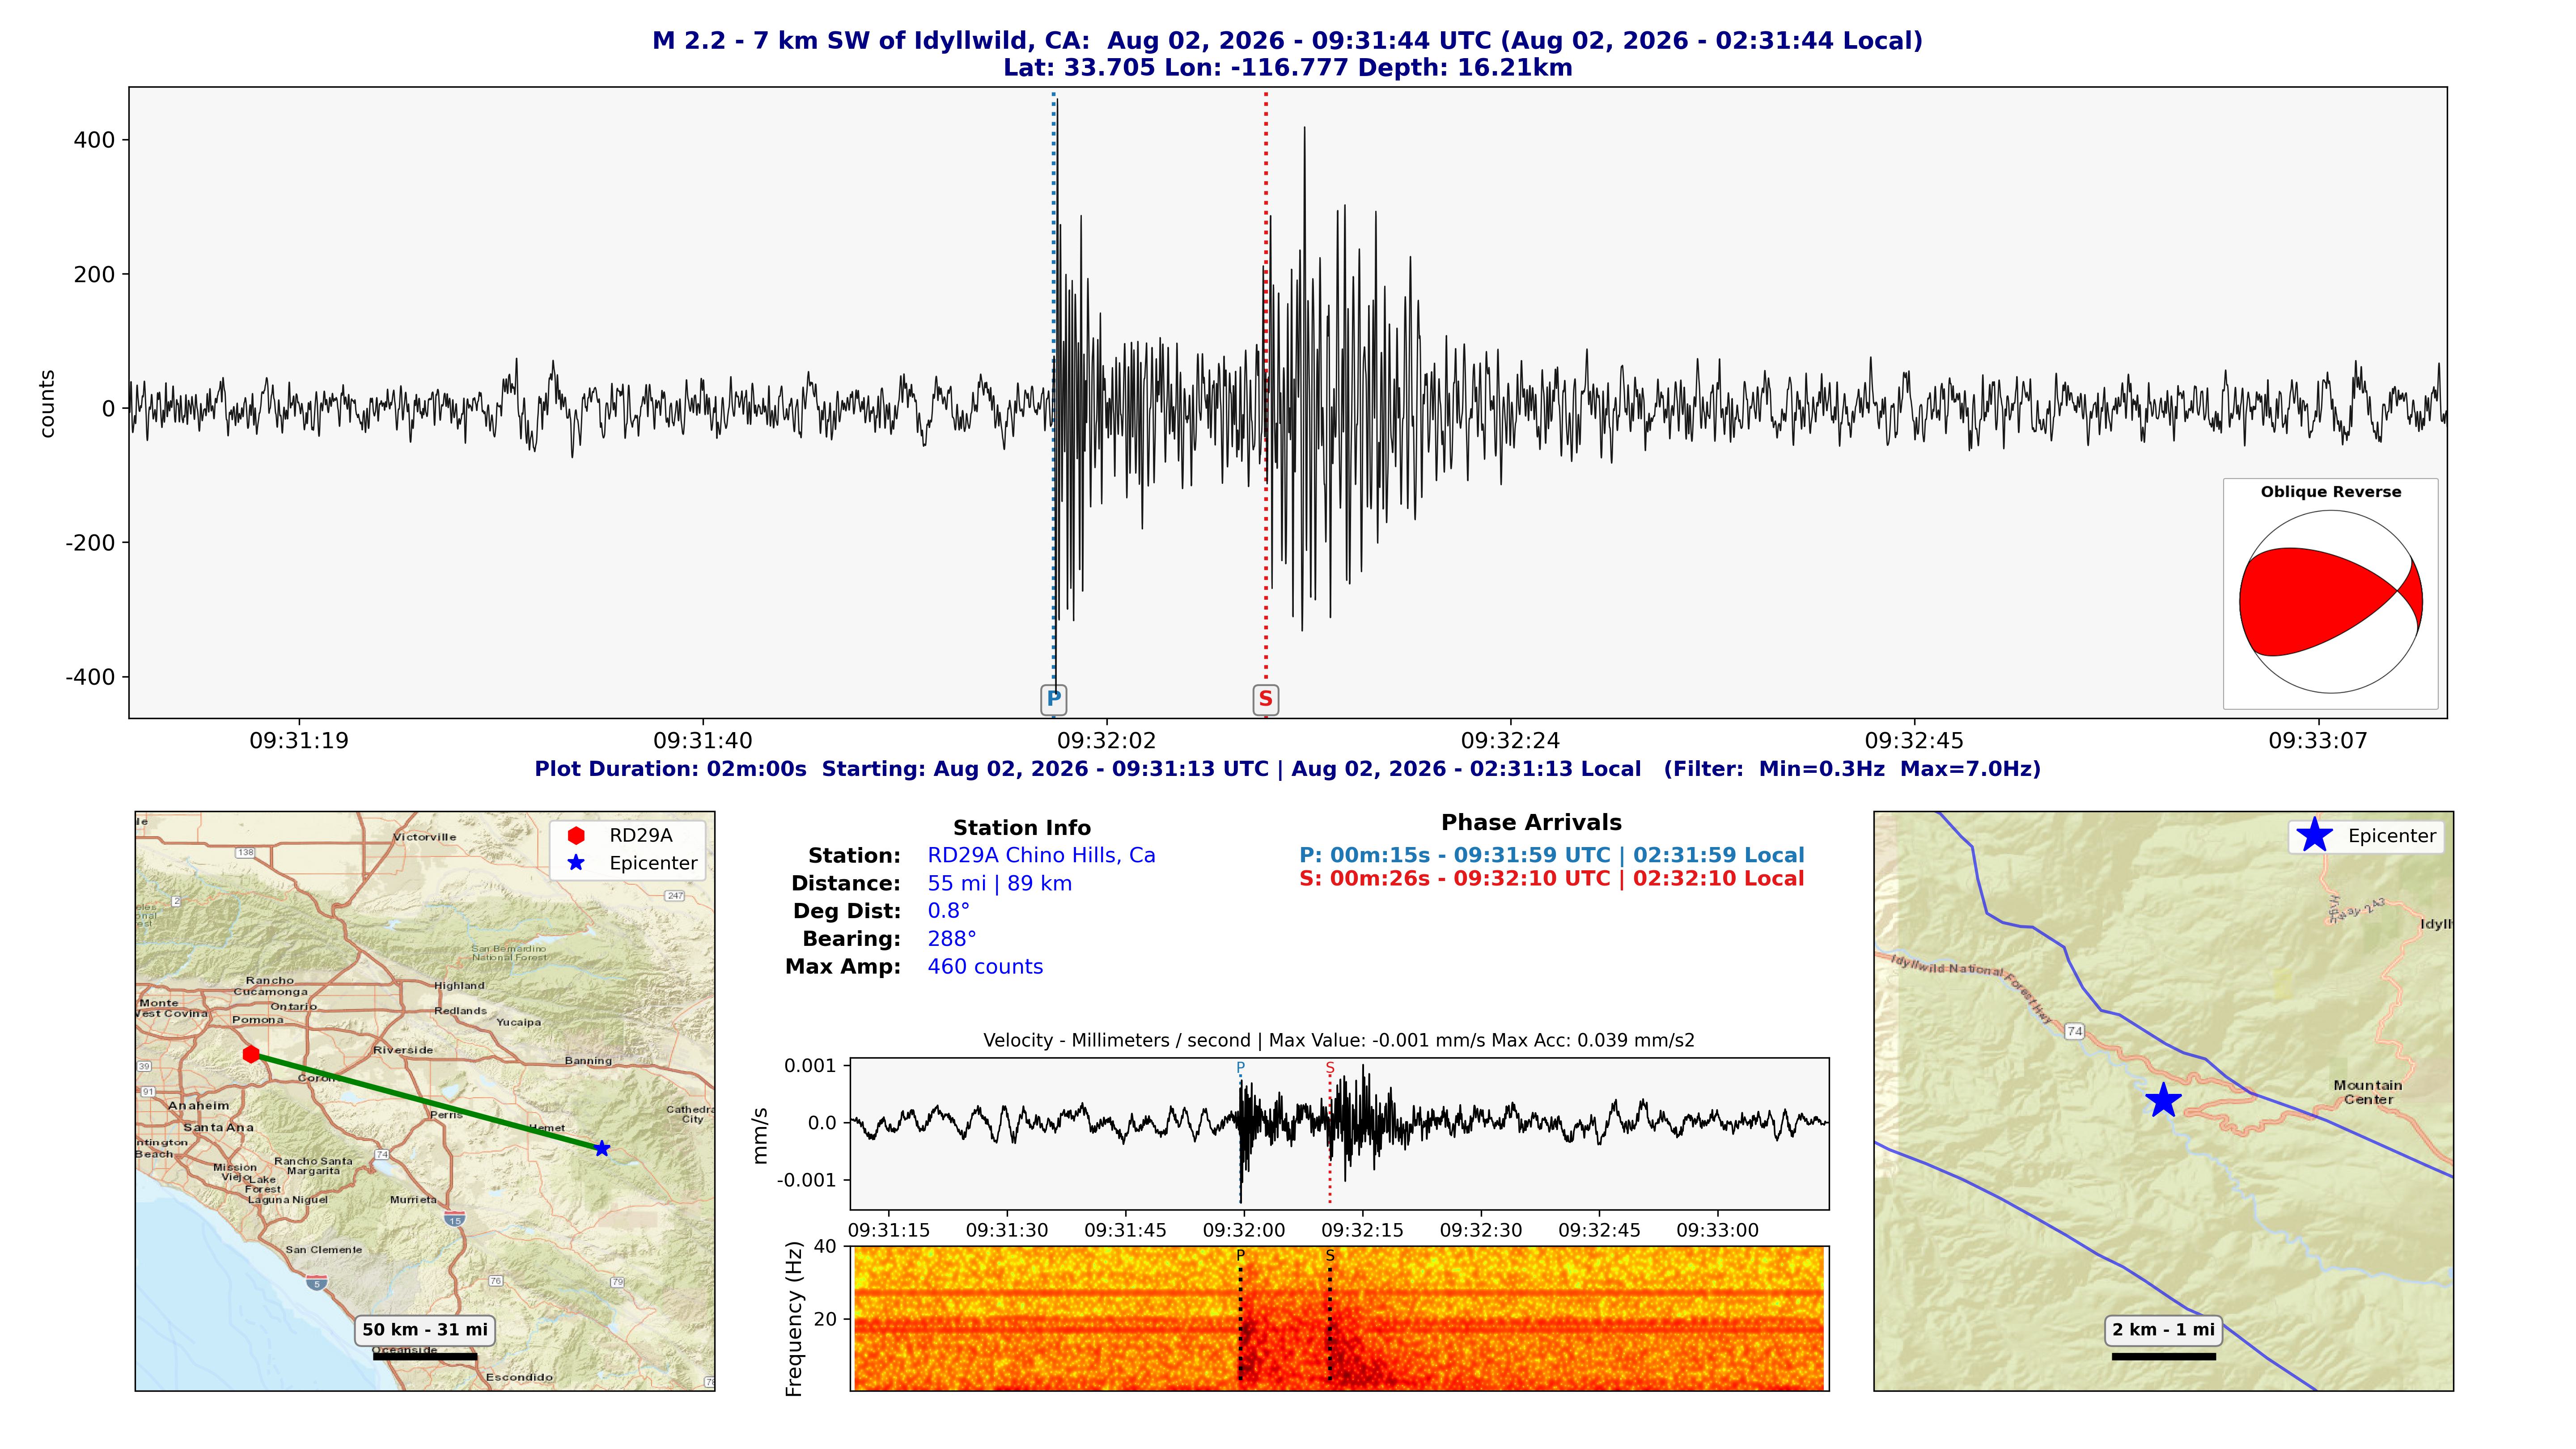Click the S label on the spectrogram
This screenshot has width=2576, height=1449.
click(x=1330, y=1255)
